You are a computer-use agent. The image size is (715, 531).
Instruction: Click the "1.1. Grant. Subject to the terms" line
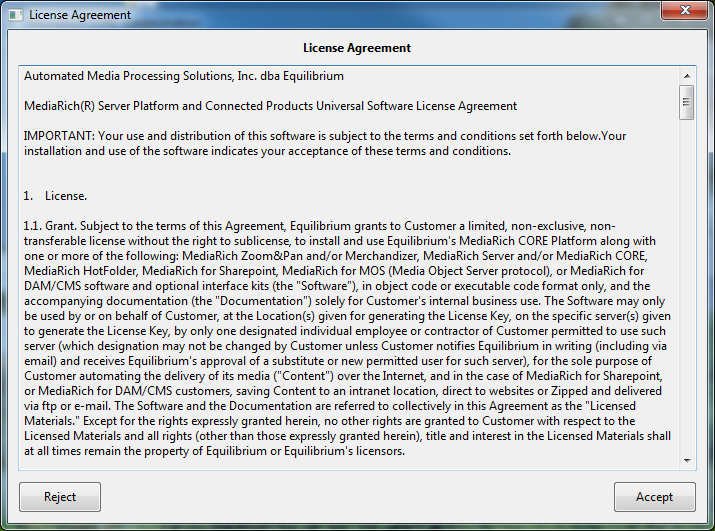point(320,226)
